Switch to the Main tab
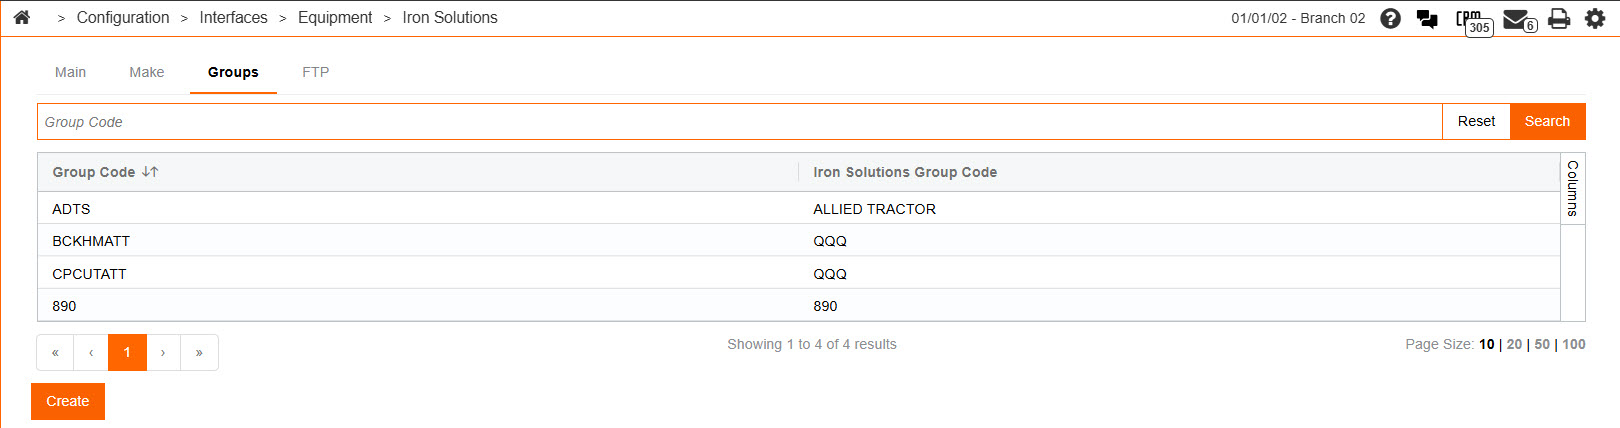This screenshot has height=428, width=1620. pyautogui.click(x=70, y=72)
